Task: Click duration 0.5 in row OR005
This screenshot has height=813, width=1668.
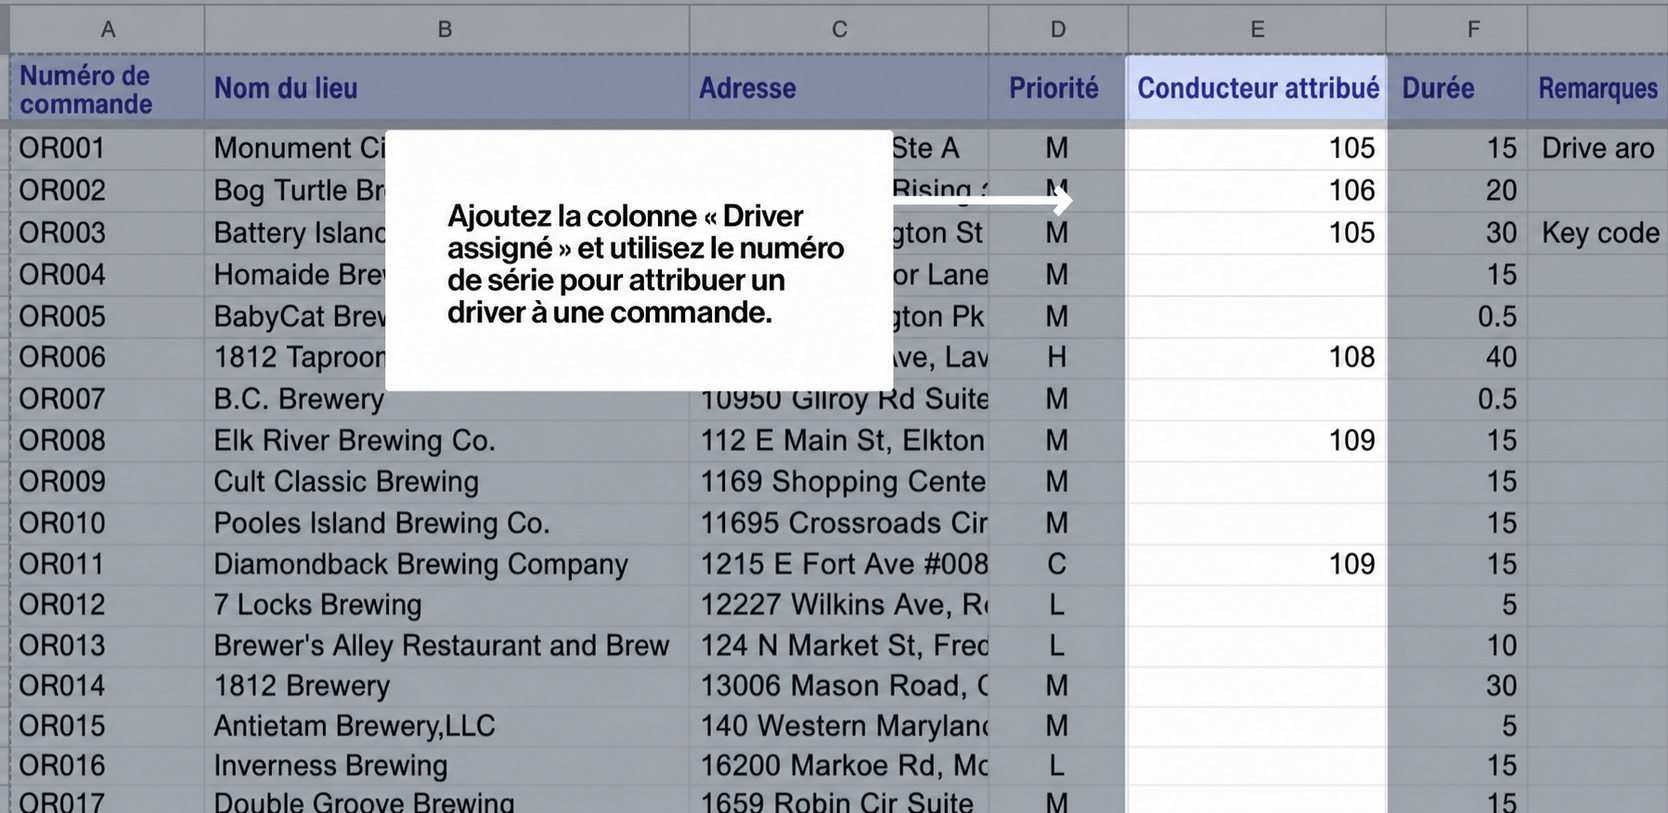Action: click(x=1457, y=316)
